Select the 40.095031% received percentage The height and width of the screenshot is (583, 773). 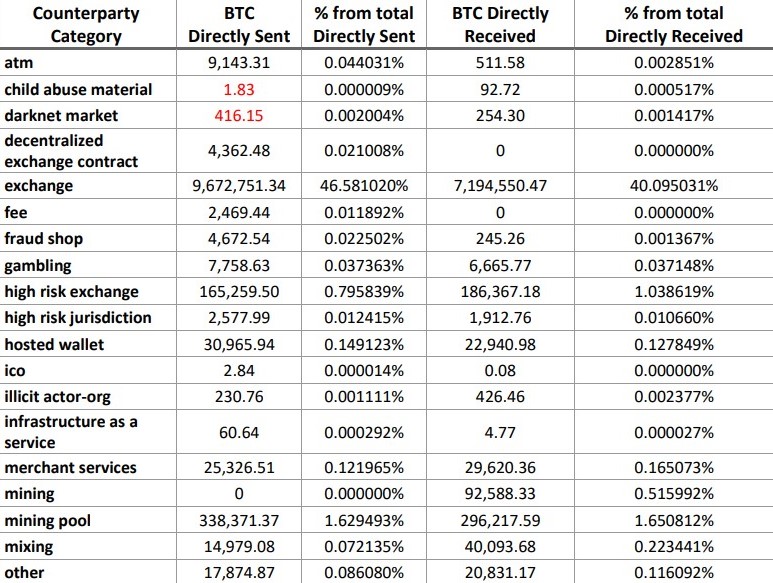coord(674,186)
